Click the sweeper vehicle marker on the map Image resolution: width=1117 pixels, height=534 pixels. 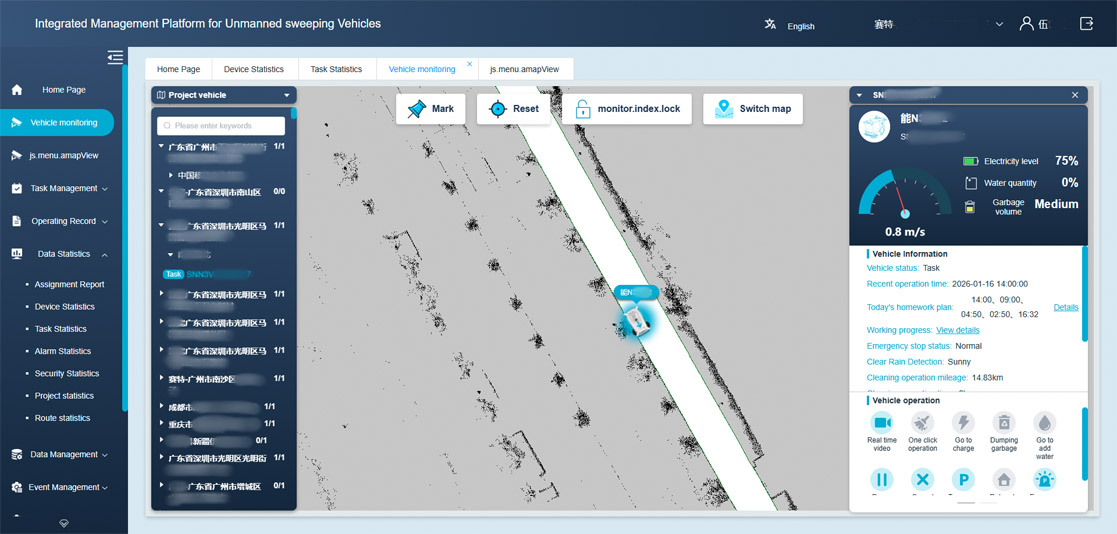point(637,320)
